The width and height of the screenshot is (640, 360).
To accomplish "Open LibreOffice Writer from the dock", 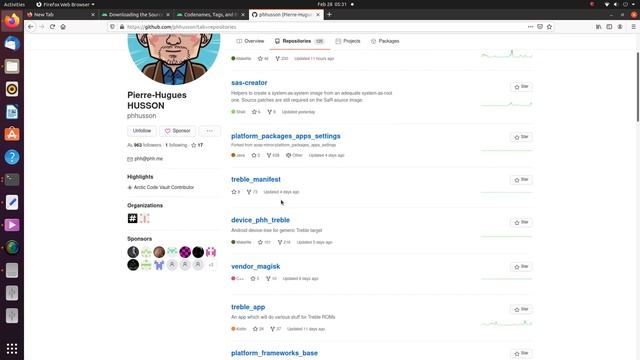I will click(12, 111).
